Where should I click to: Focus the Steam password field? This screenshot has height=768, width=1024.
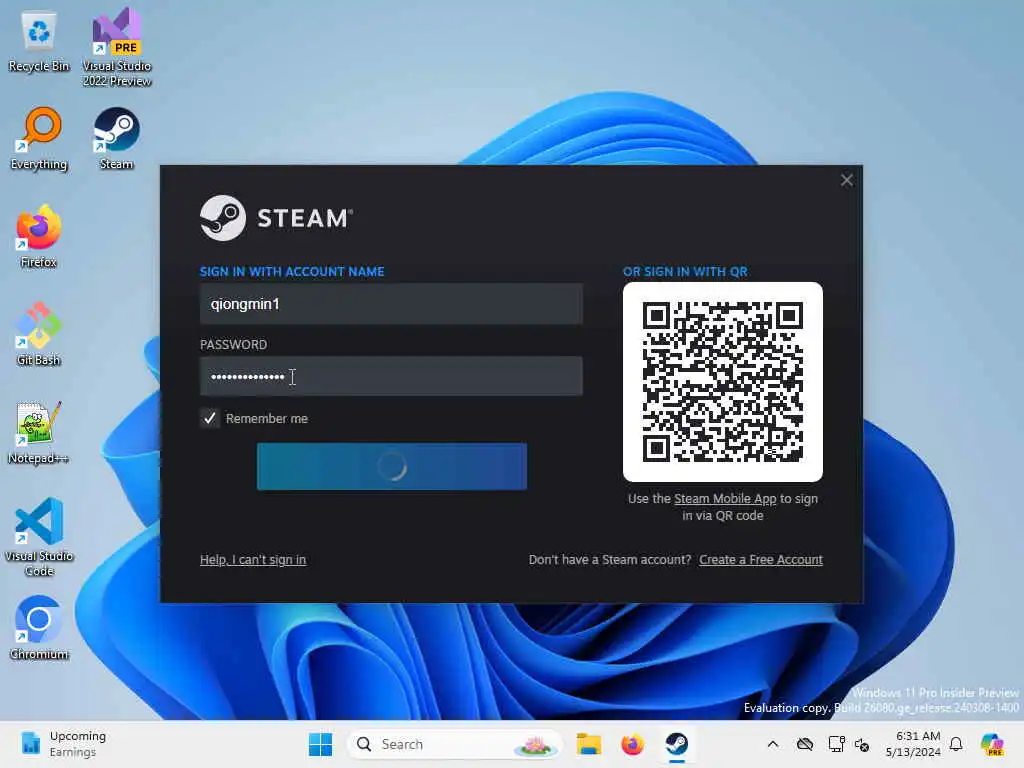391,376
